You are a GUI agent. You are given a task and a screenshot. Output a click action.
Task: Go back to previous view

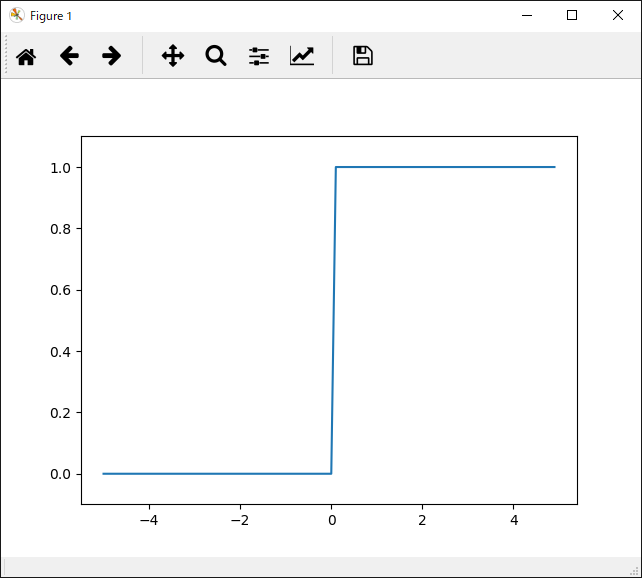coord(69,56)
